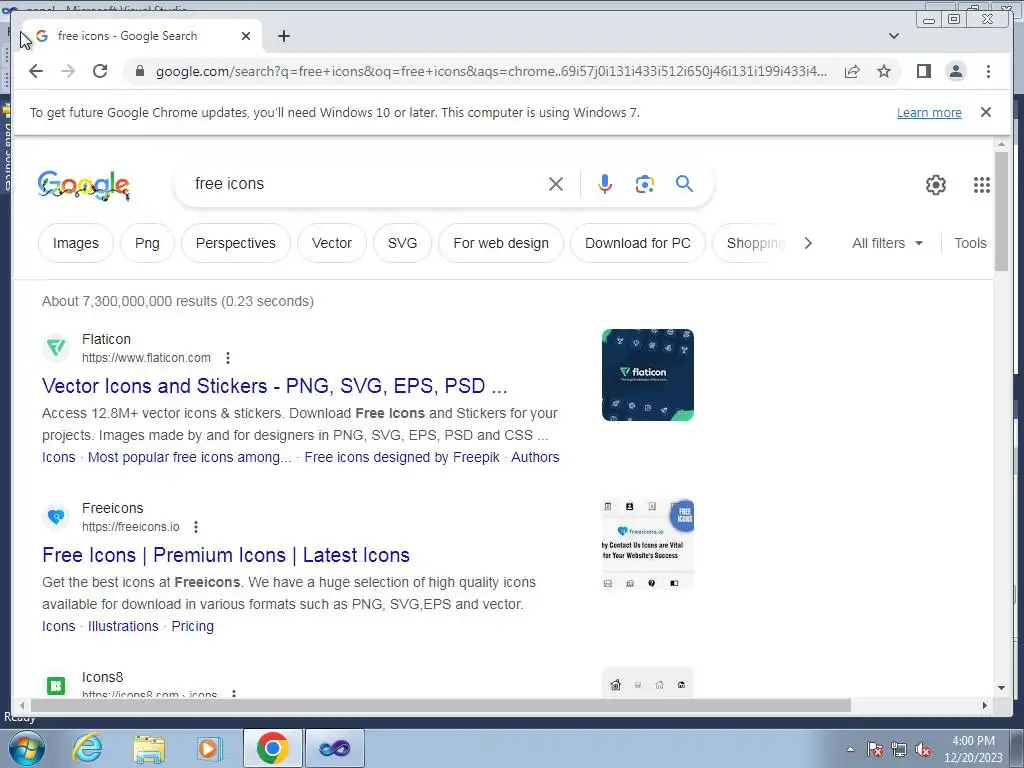Click the muted volume tray icon
This screenshot has height=768, width=1024.
[x=923, y=750]
